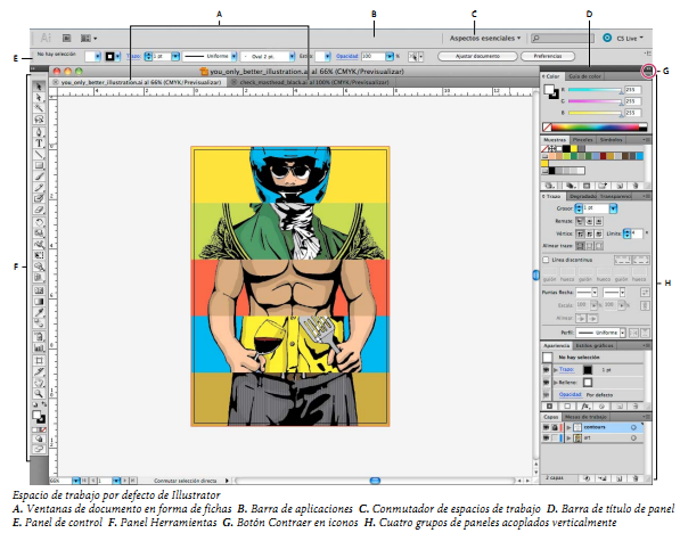
Task: Select the Type tool
Action: (x=39, y=143)
